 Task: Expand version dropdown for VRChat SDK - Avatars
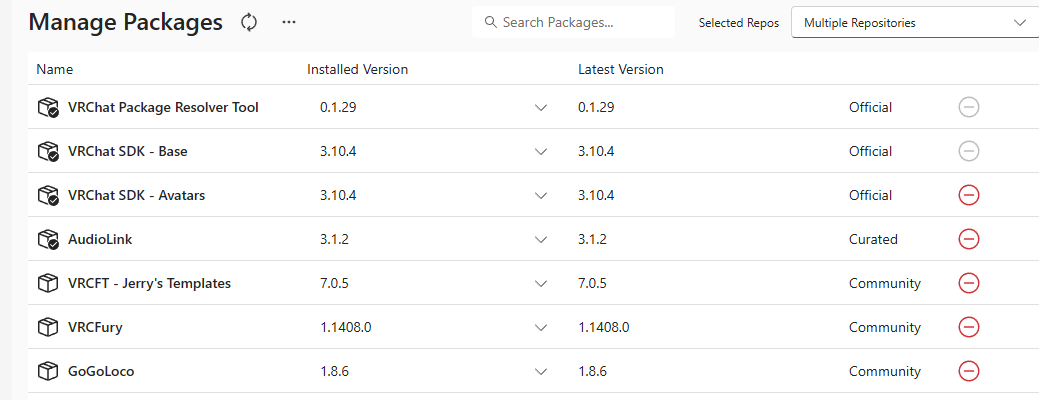point(541,196)
